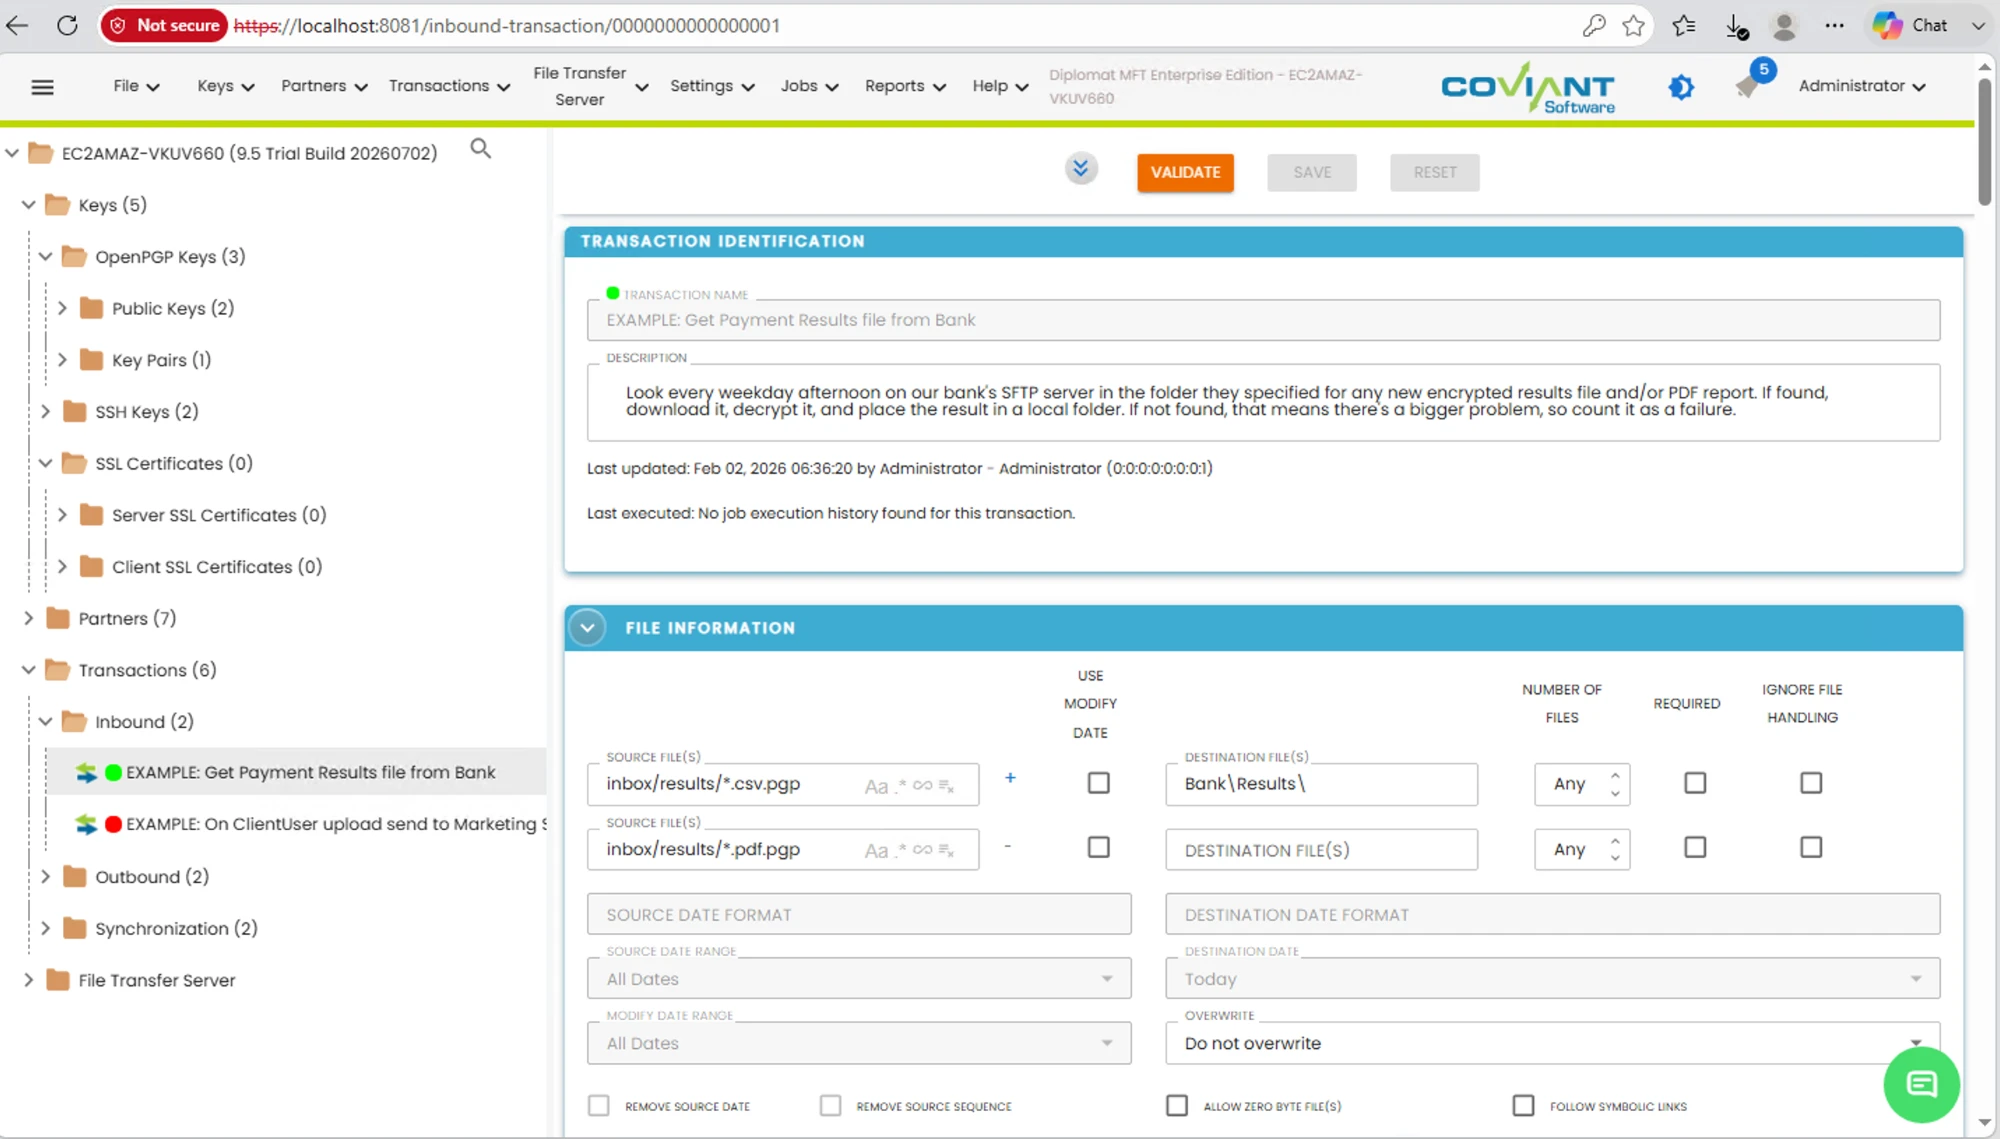Open the hamburger navigation menu
Screen dimensions: 2000x1139
pyautogui.click(x=42, y=87)
